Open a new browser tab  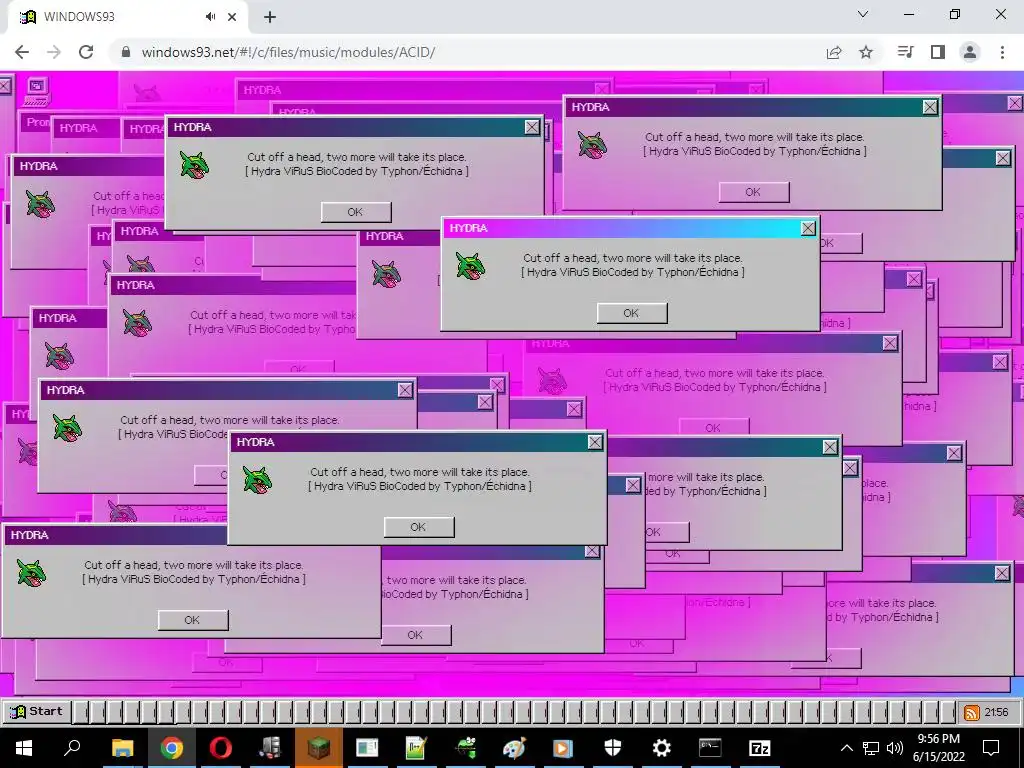270,18
